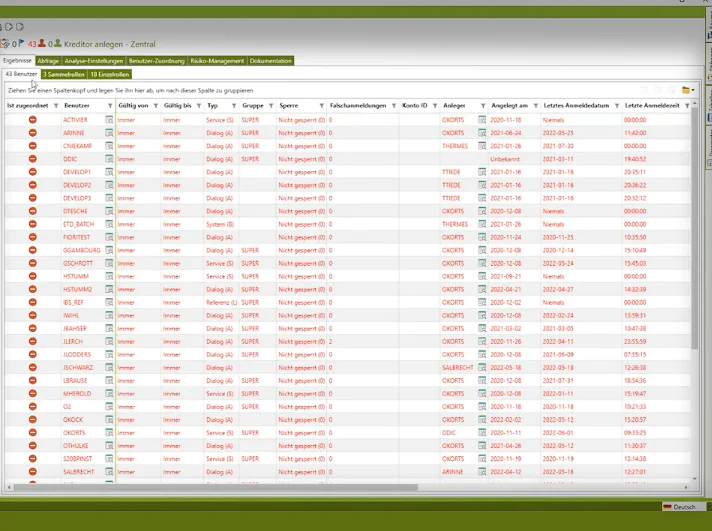Sort by the 'Angelegt am' column header
The image size is (712, 531).
pyautogui.click(x=509, y=105)
